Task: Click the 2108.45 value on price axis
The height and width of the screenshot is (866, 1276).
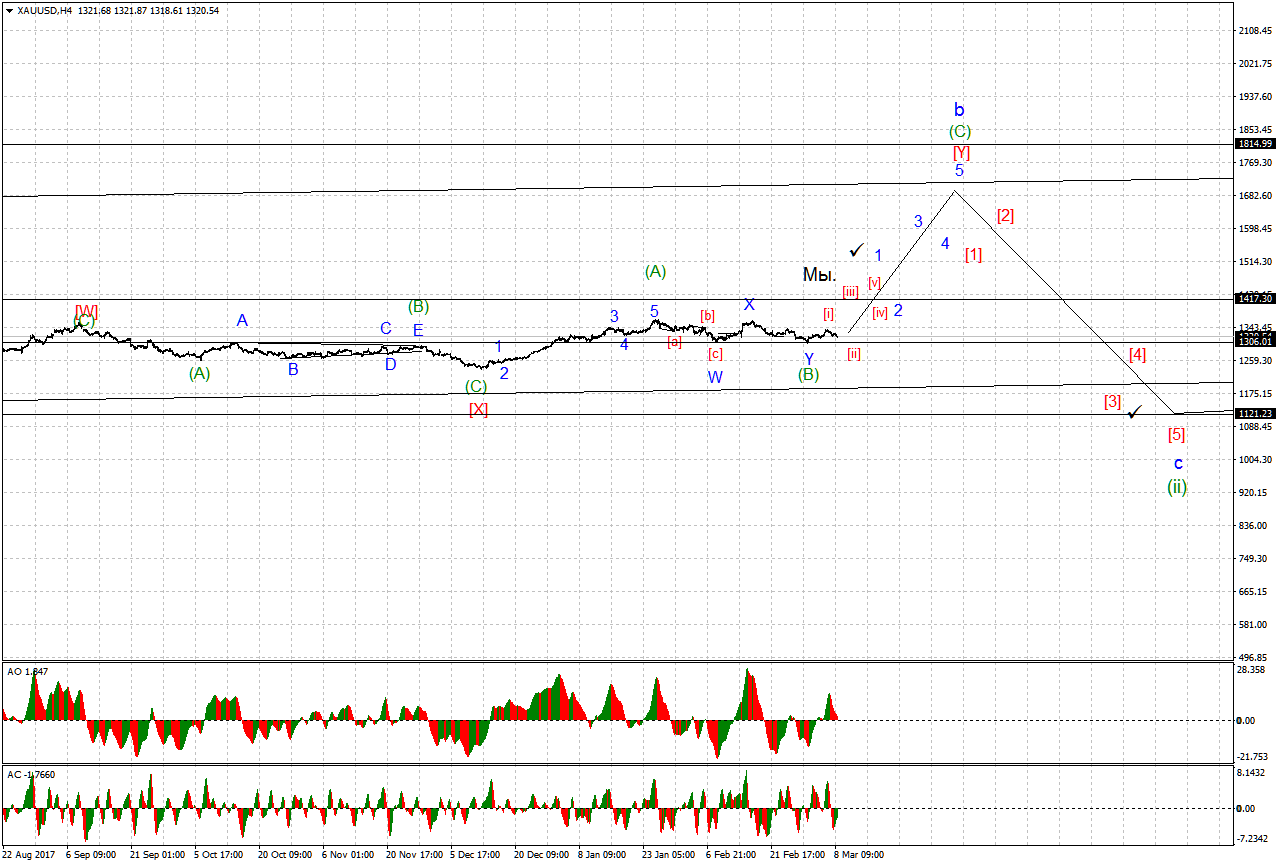Action: [x=1254, y=31]
